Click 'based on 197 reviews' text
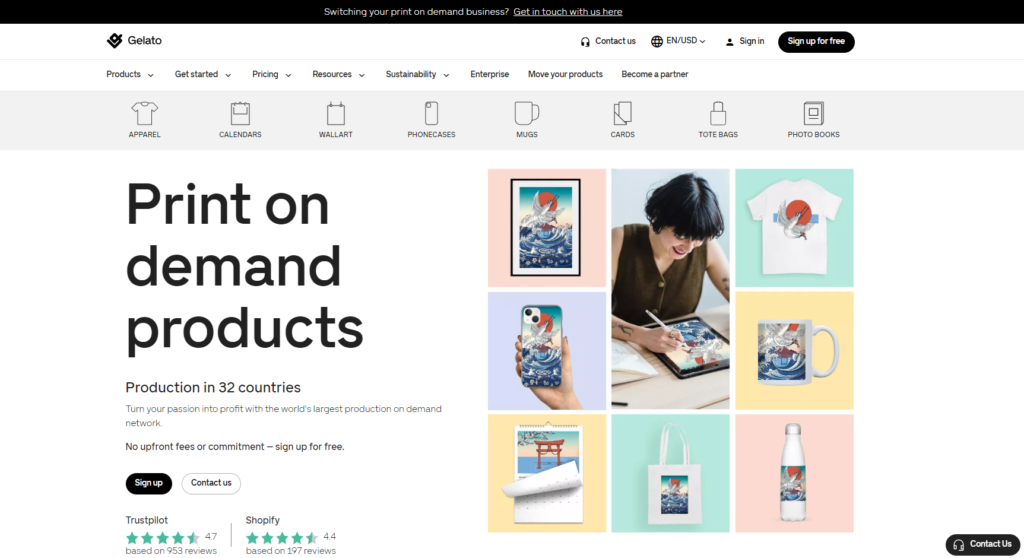The height and width of the screenshot is (558, 1024). point(291,551)
